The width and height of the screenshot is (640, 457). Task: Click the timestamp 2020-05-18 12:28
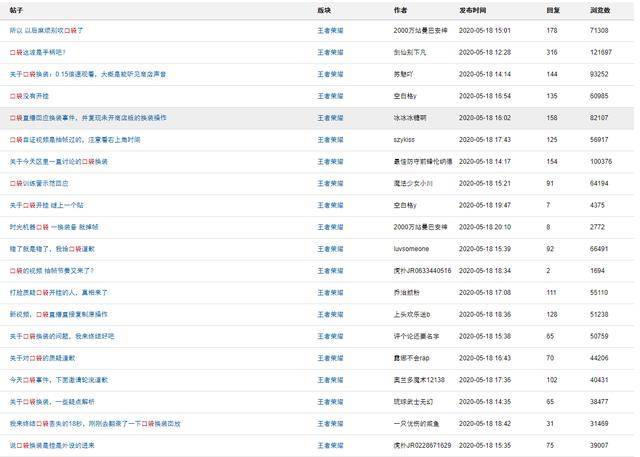tap(485, 52)
